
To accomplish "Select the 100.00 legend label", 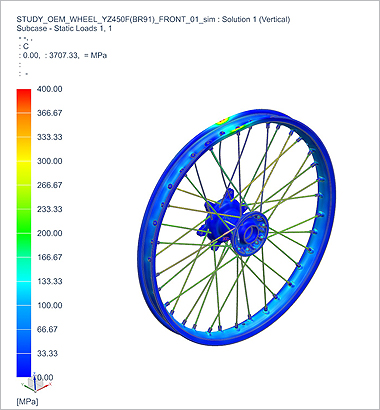I will coord(49,305).
